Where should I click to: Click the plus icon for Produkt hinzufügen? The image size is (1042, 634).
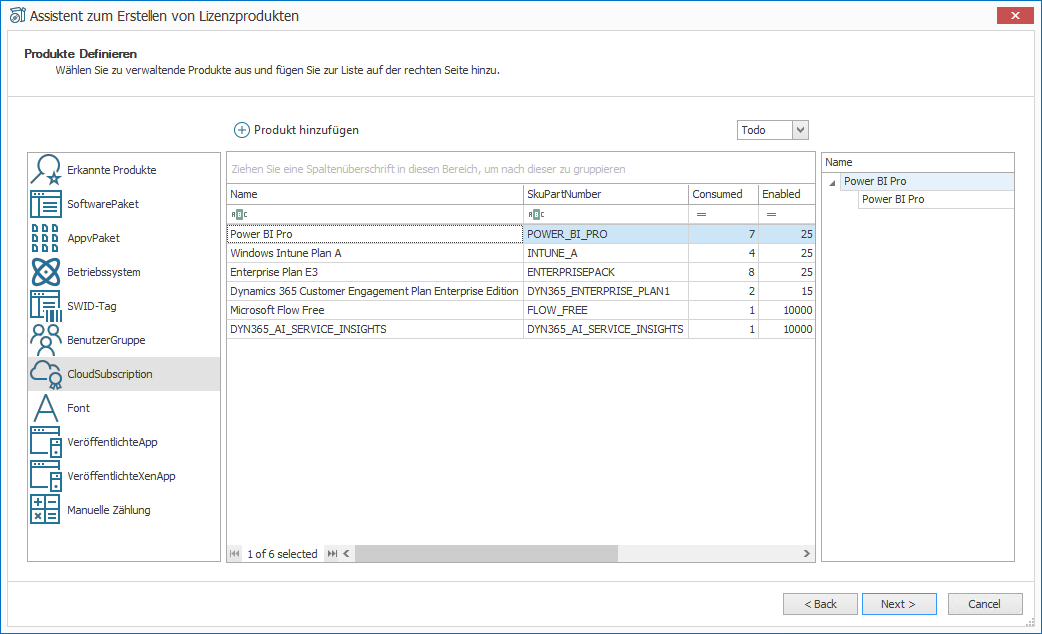[x=241, y=130]
